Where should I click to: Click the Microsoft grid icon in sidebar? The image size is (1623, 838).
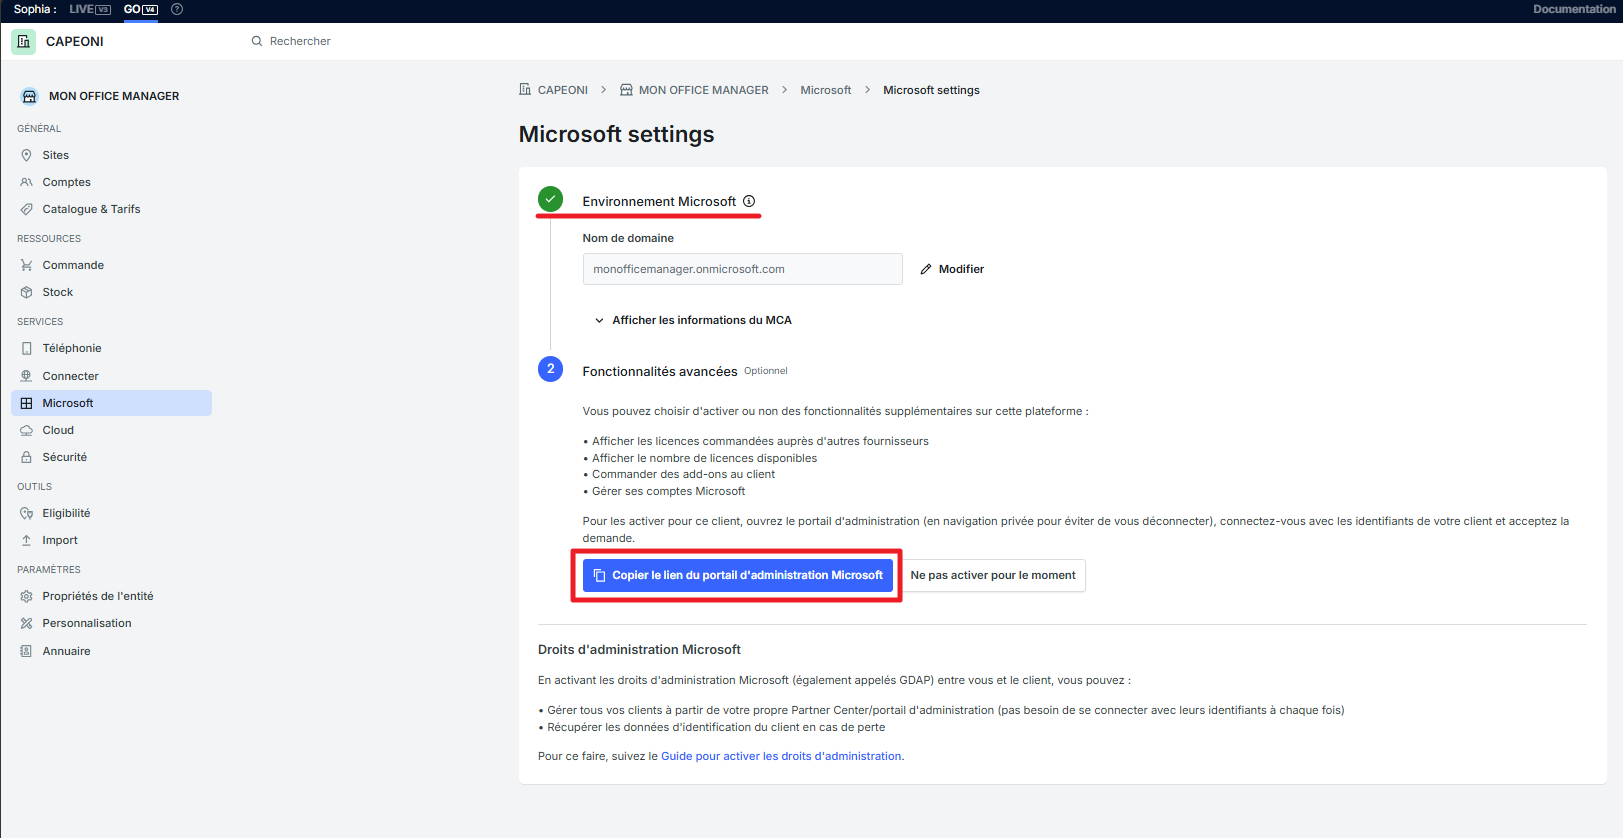(x=27, y=403)
